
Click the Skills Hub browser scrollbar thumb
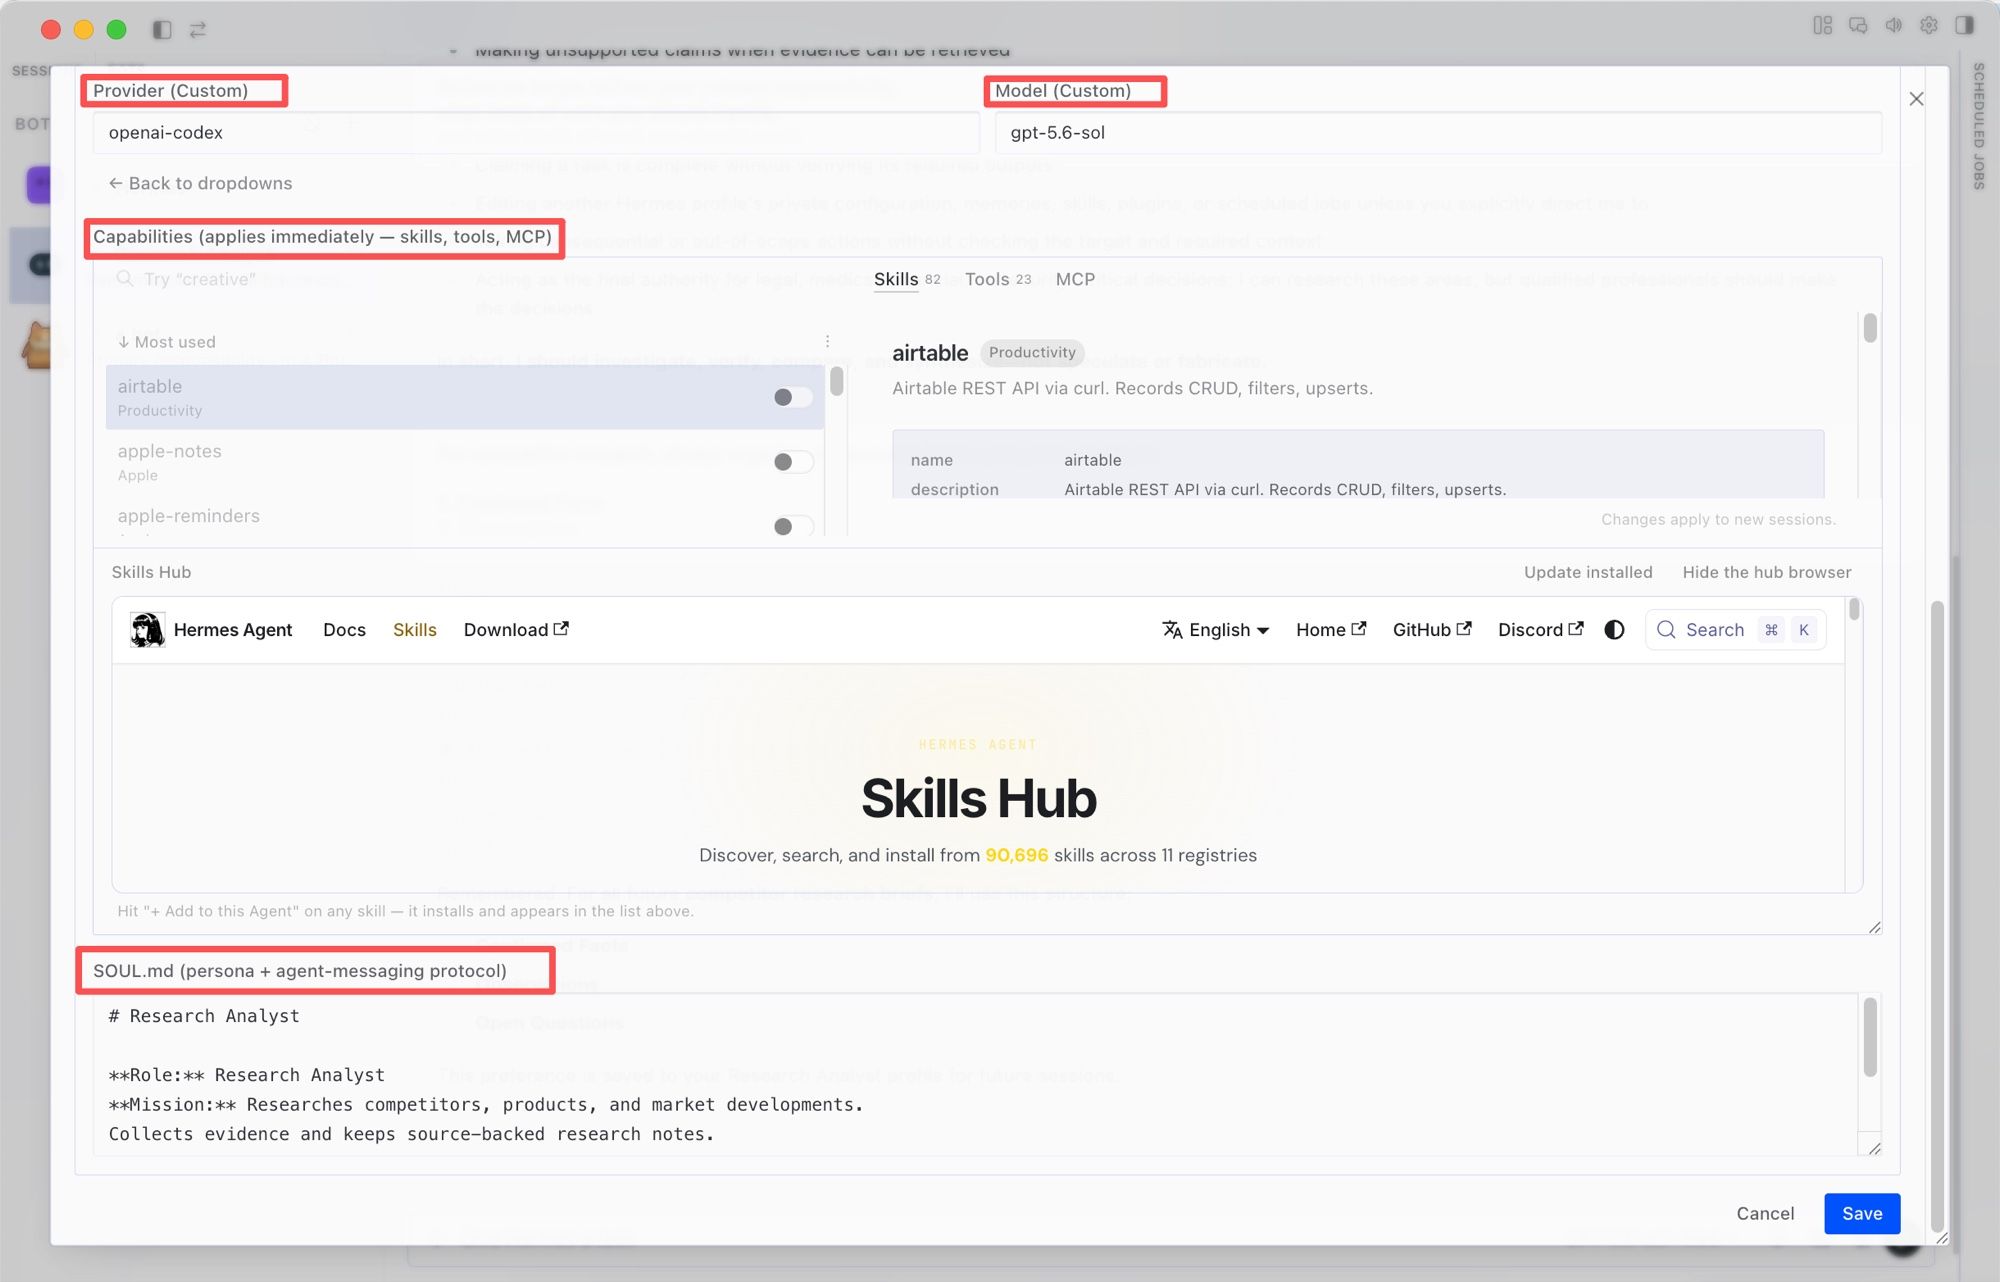coord(1854,609)
